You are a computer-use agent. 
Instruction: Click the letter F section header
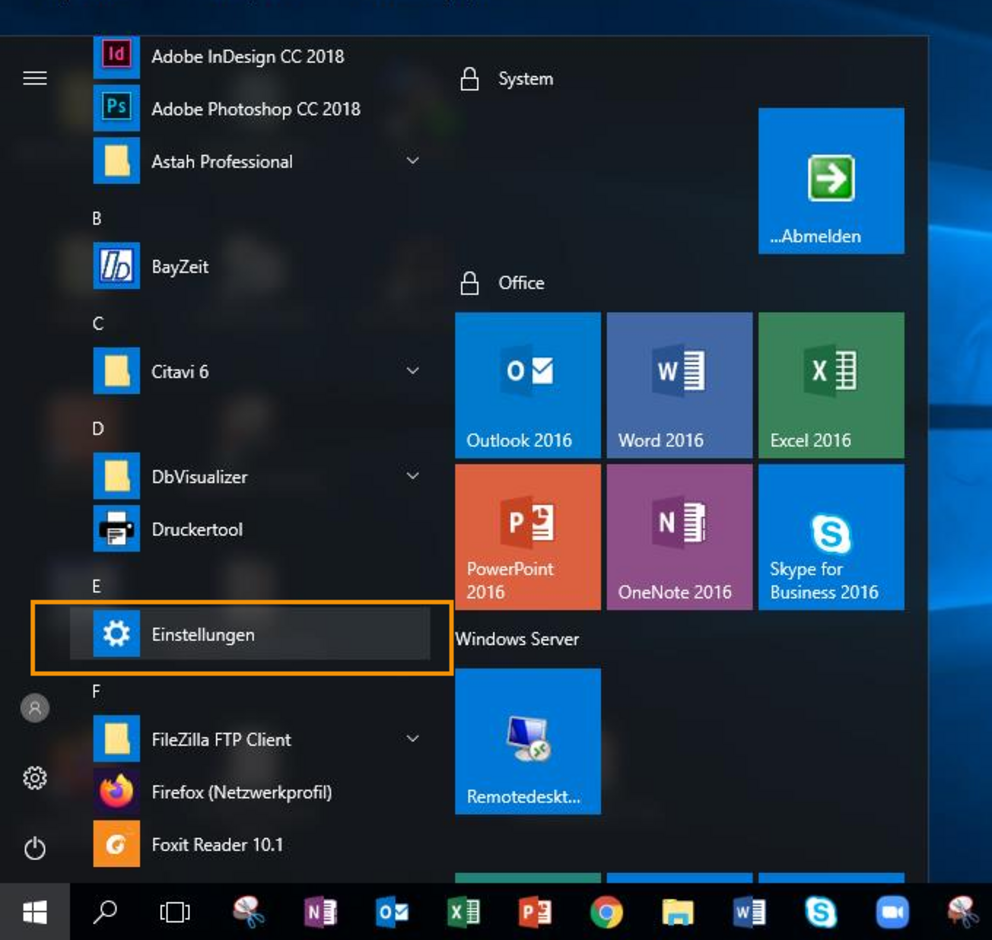(96, 691)
